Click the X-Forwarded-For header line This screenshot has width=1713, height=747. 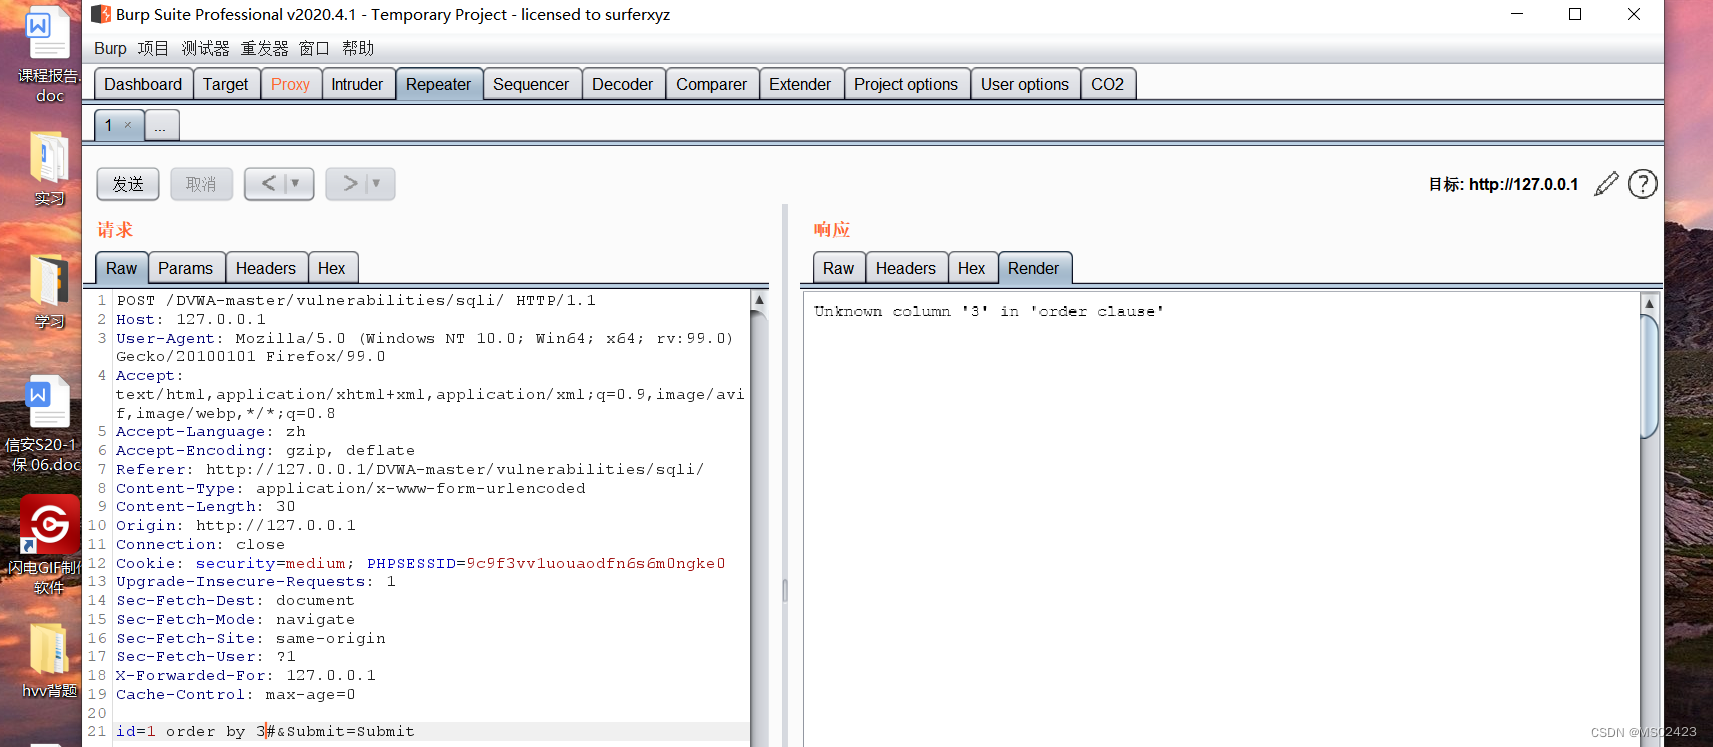coord(246,675)
